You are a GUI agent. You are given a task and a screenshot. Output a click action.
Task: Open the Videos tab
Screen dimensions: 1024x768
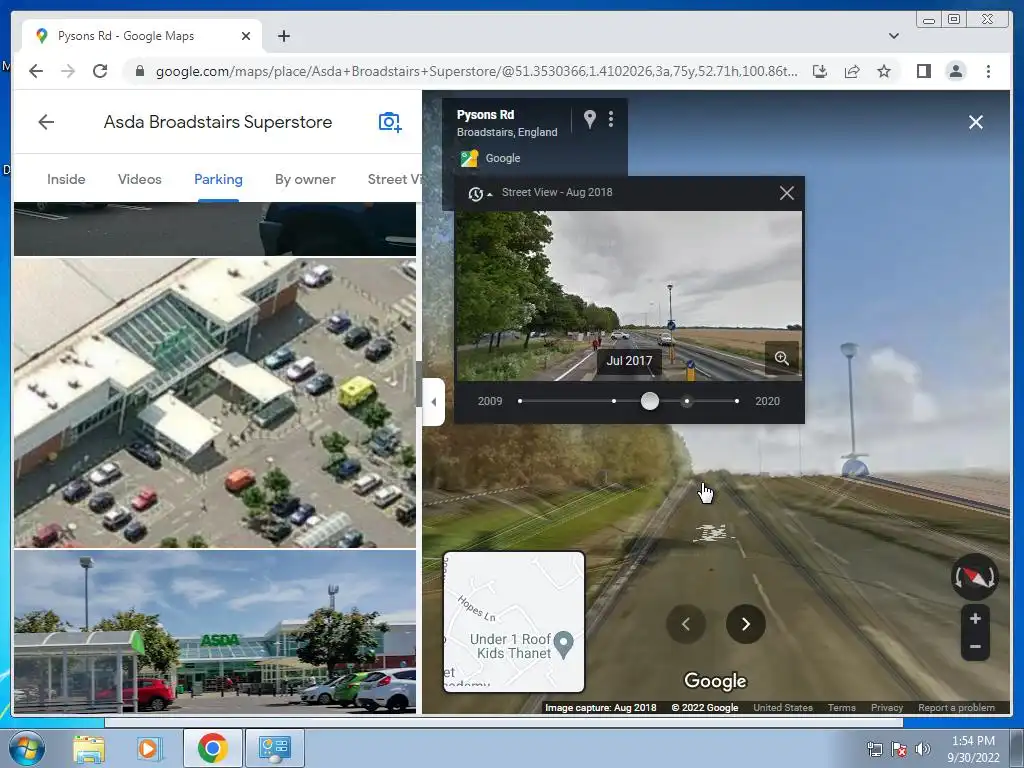[x=140, y=179]
